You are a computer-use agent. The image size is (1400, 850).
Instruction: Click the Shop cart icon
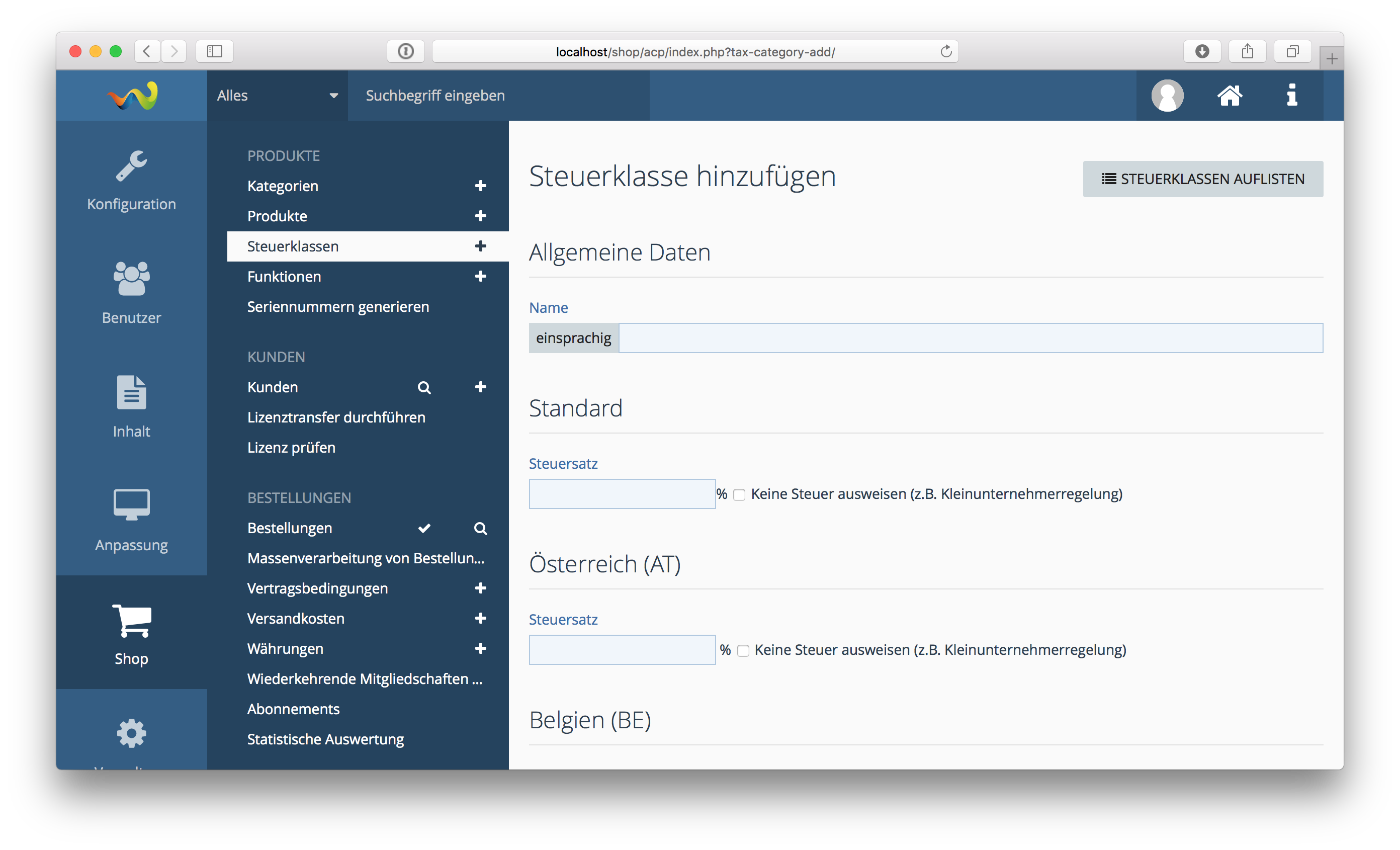[x=131, y=622]
